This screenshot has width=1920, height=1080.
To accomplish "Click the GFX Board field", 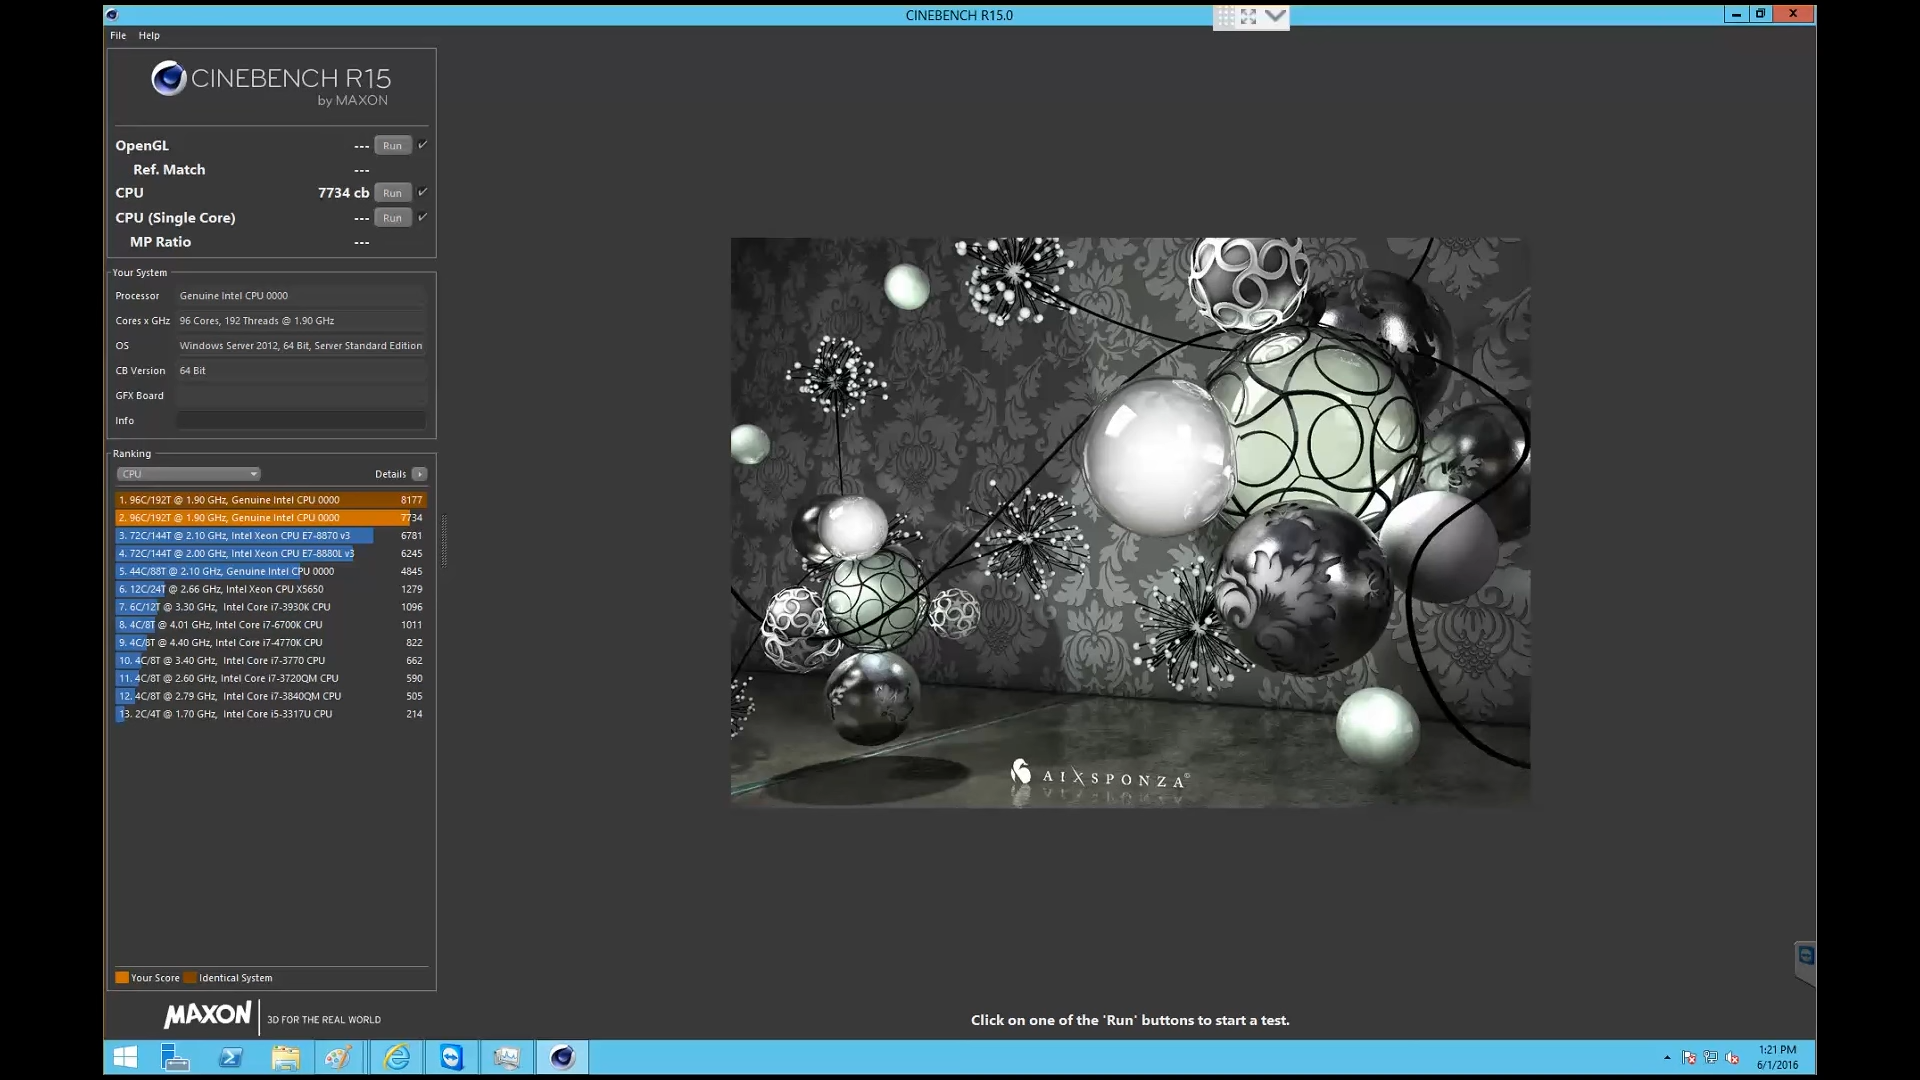I will coord(301,396).
